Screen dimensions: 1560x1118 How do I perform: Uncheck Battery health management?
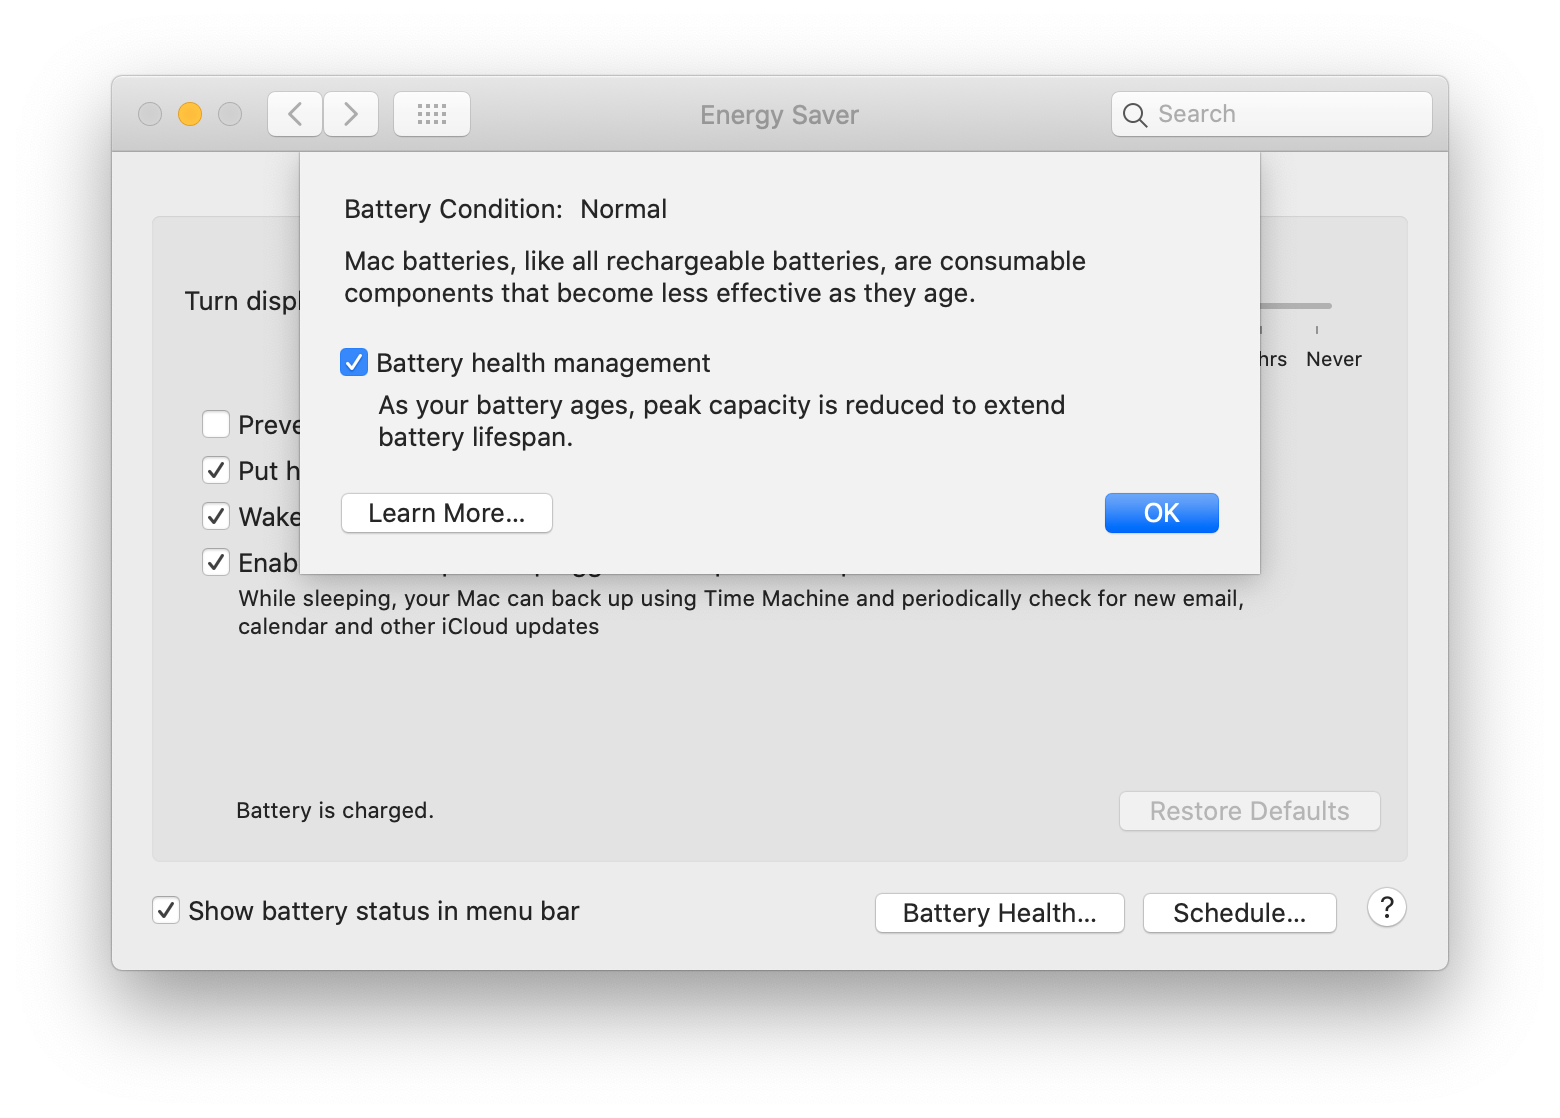(x=354, y=362)
